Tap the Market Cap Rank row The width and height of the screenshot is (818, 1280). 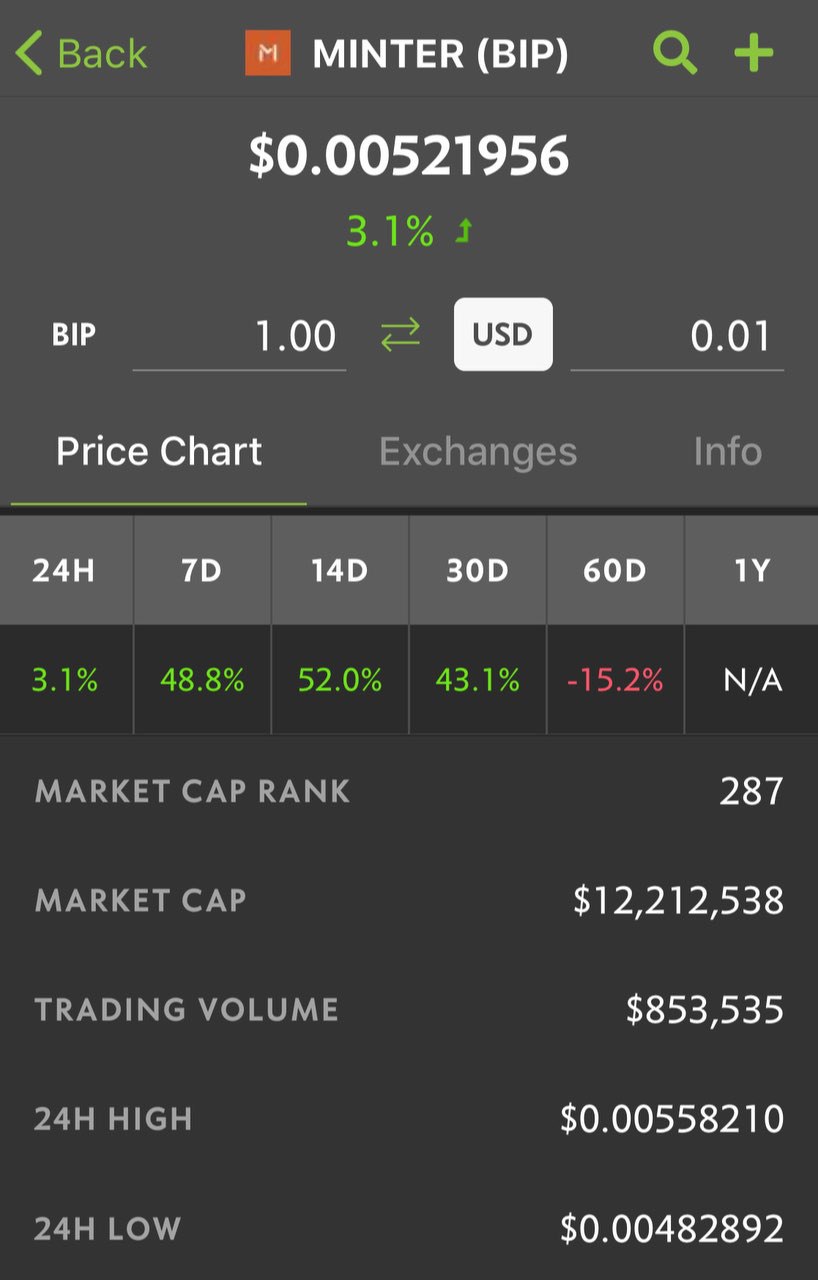pyautogui.click(x=409, y=791)
